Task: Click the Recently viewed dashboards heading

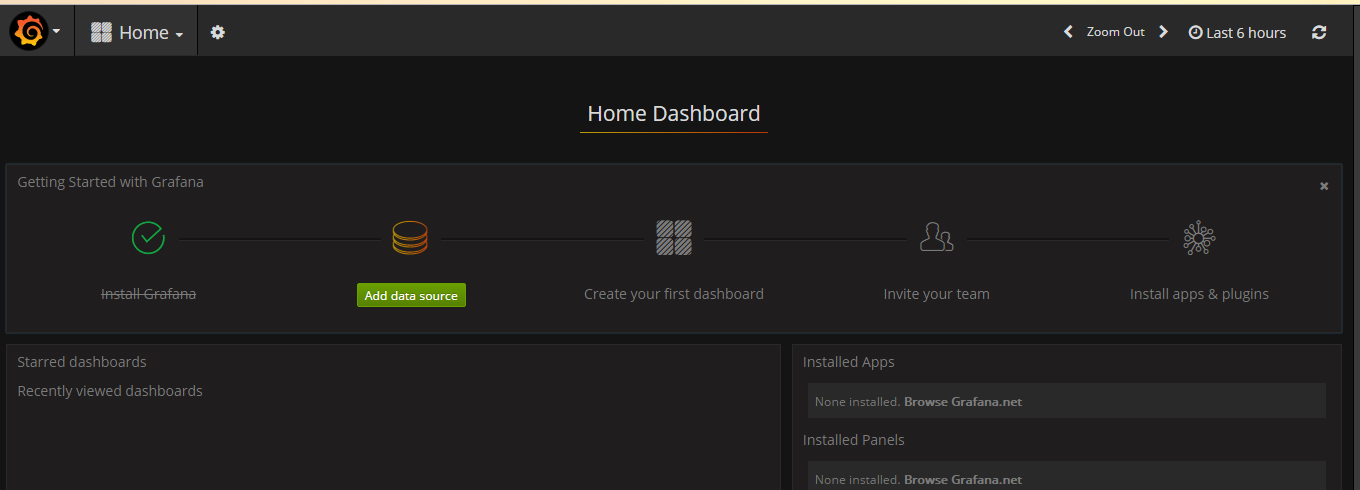Action: (110, 391)
